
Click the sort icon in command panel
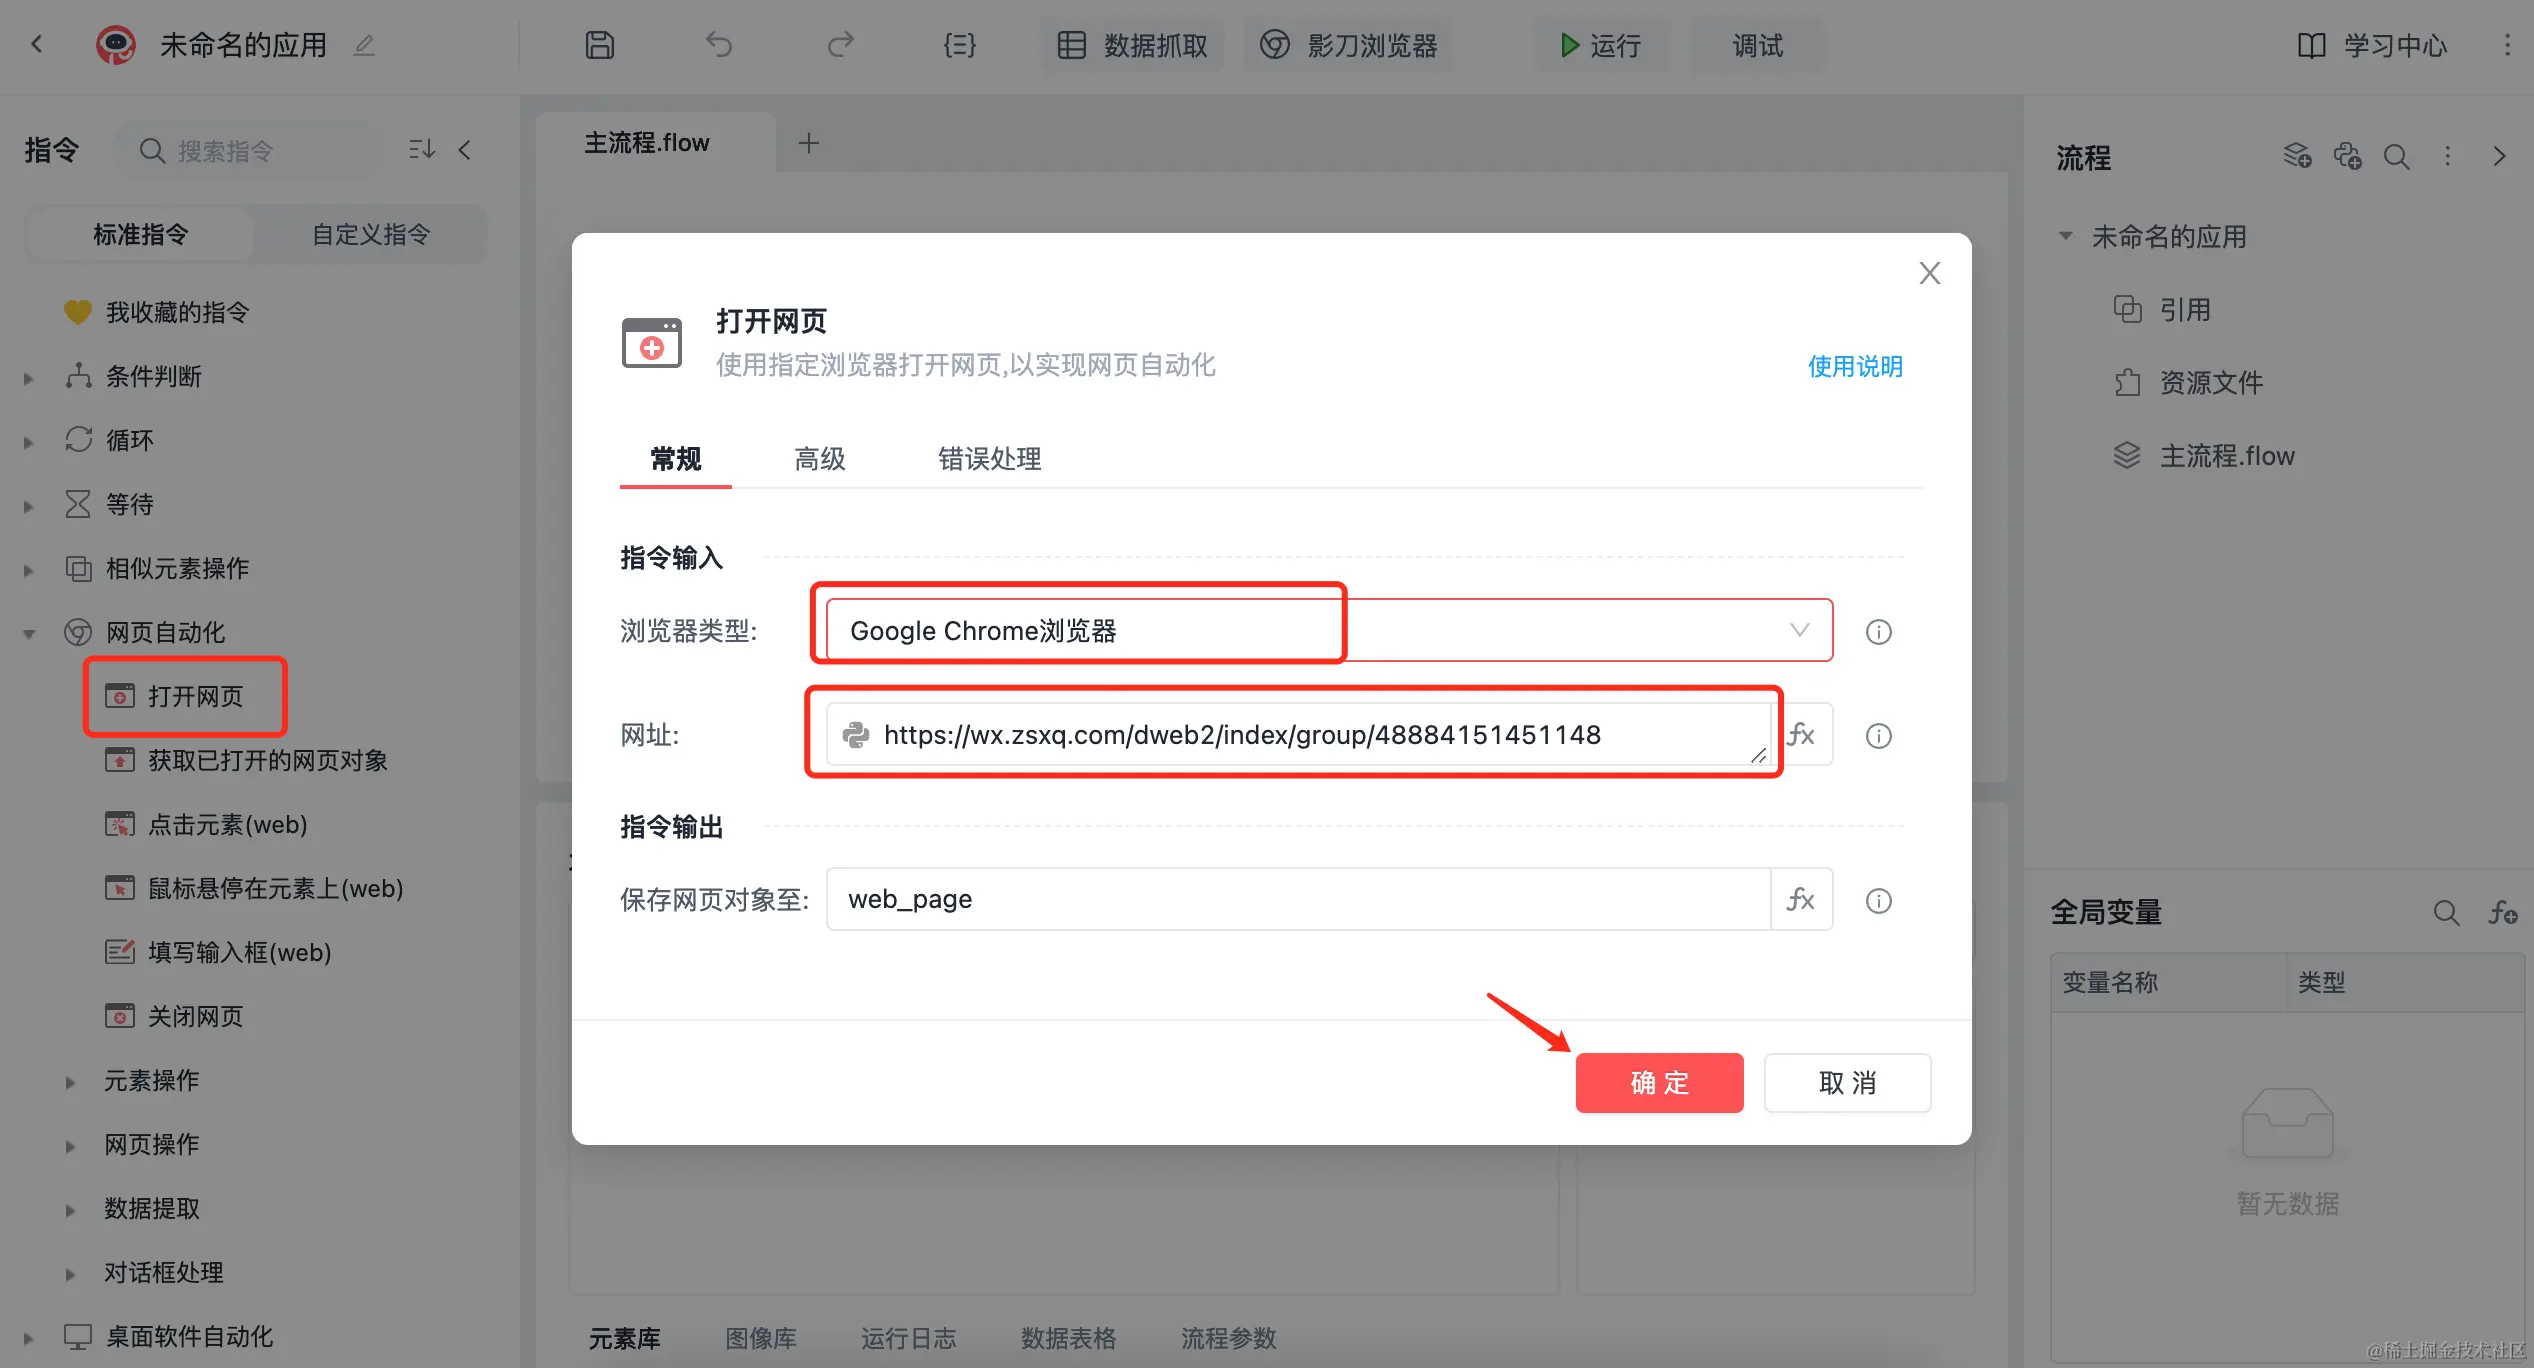click(422, 150)
